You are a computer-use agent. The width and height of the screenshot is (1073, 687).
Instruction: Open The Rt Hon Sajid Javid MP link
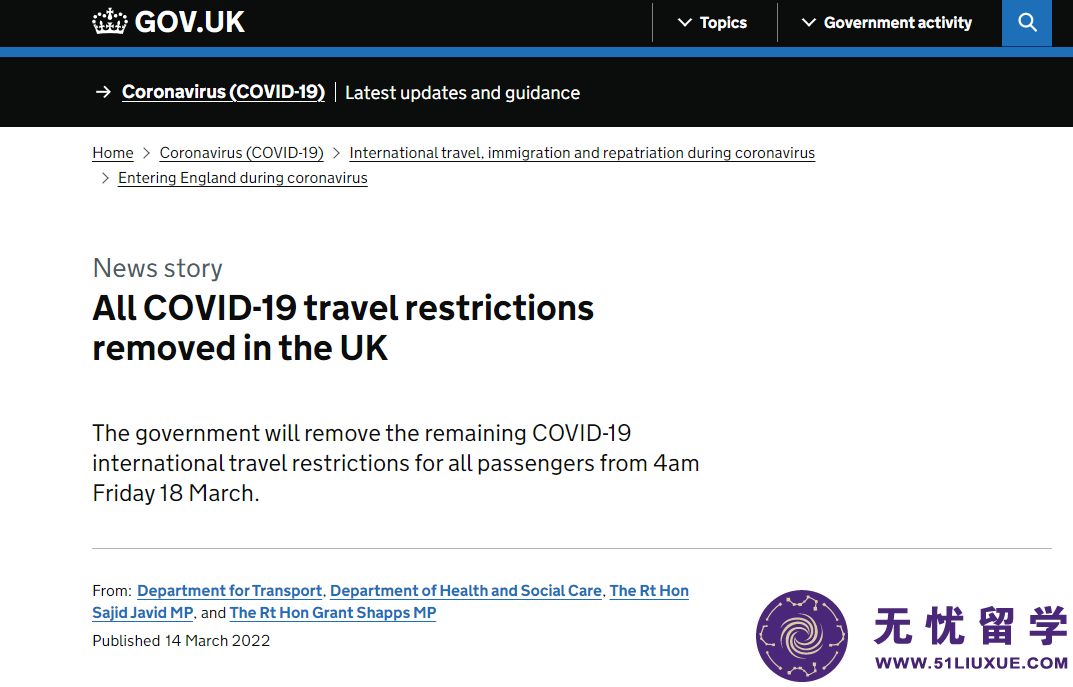(143, 612)
